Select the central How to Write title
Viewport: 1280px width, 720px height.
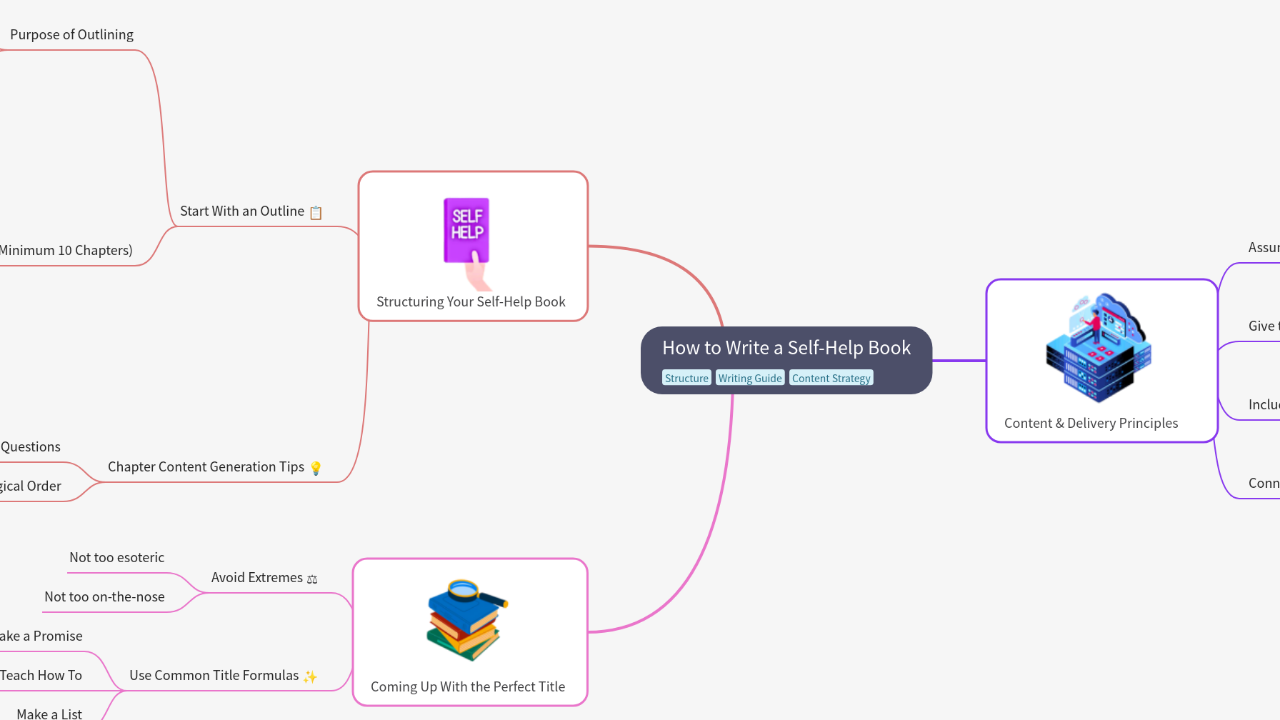click(786, 348)
